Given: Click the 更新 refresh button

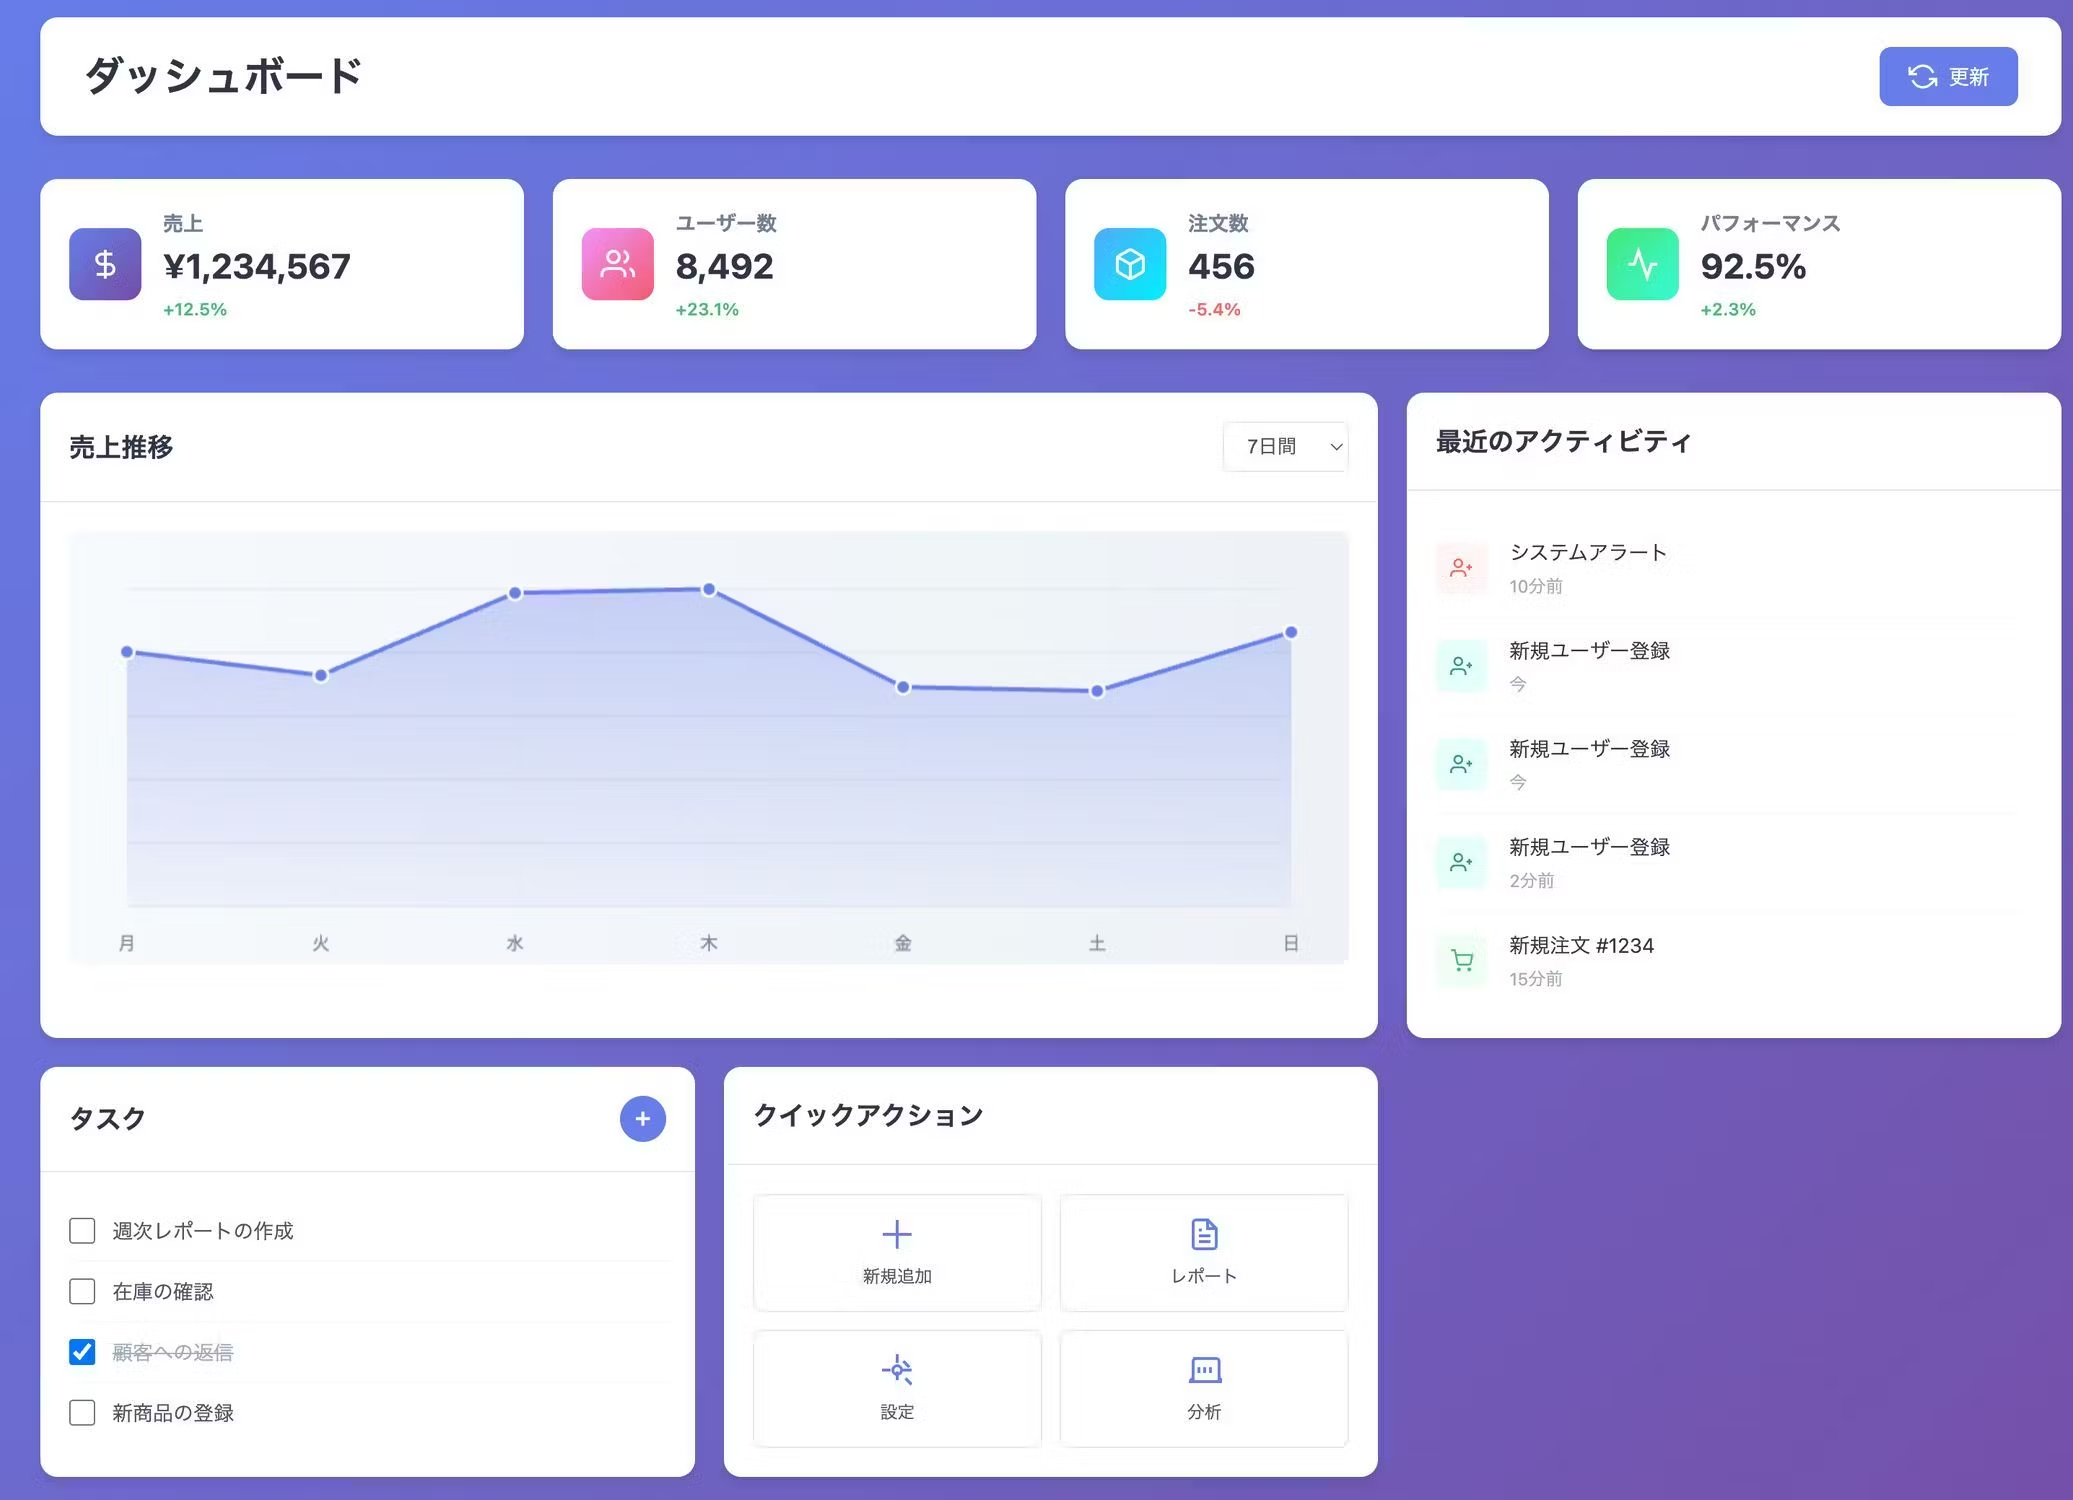Looking at the screenshot, I should tap(1947, 76).
